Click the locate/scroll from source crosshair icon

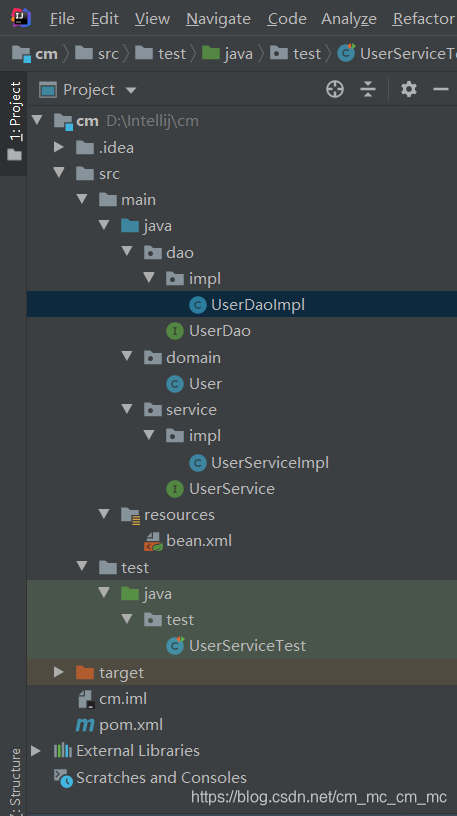pos(335,90)
